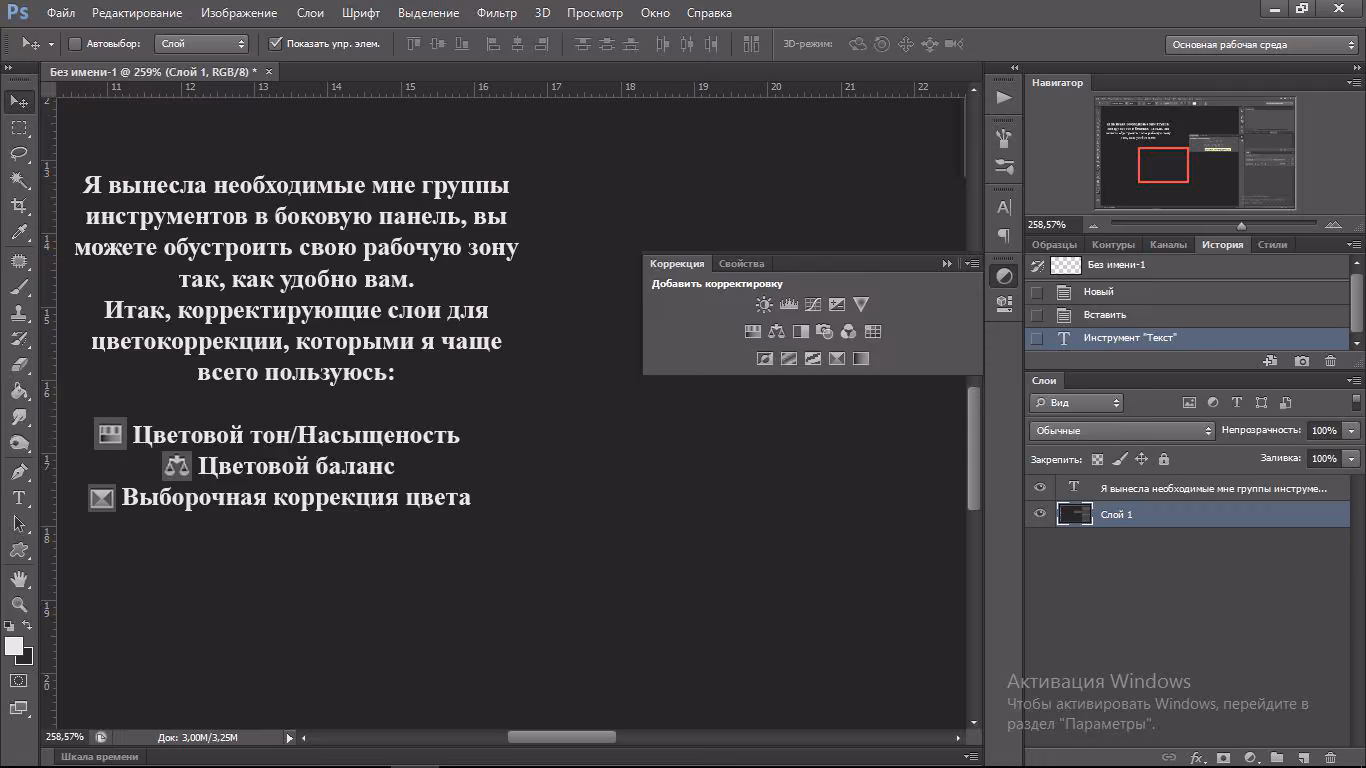Switch to the Каналы tab
The image size is (1366, 768).
pyautogui.click(x=1168, y=245)
